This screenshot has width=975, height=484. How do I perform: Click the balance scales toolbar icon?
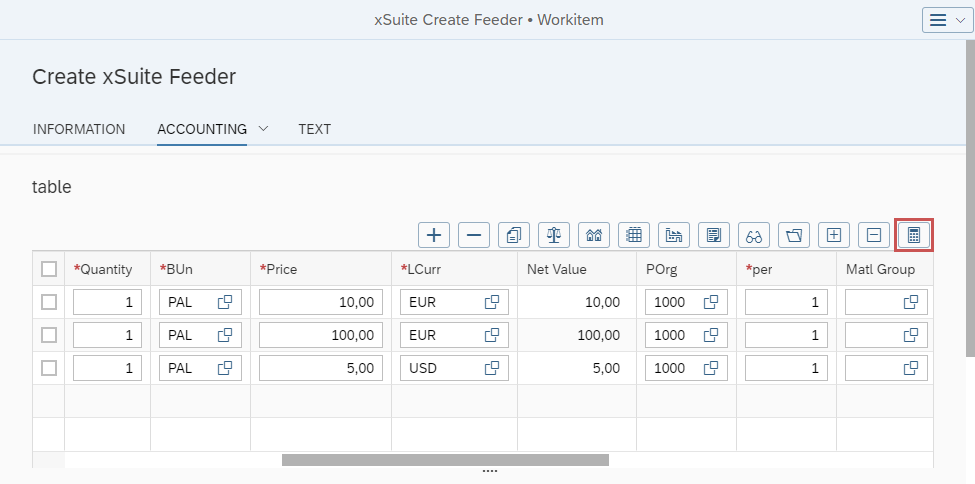point(553,235)
